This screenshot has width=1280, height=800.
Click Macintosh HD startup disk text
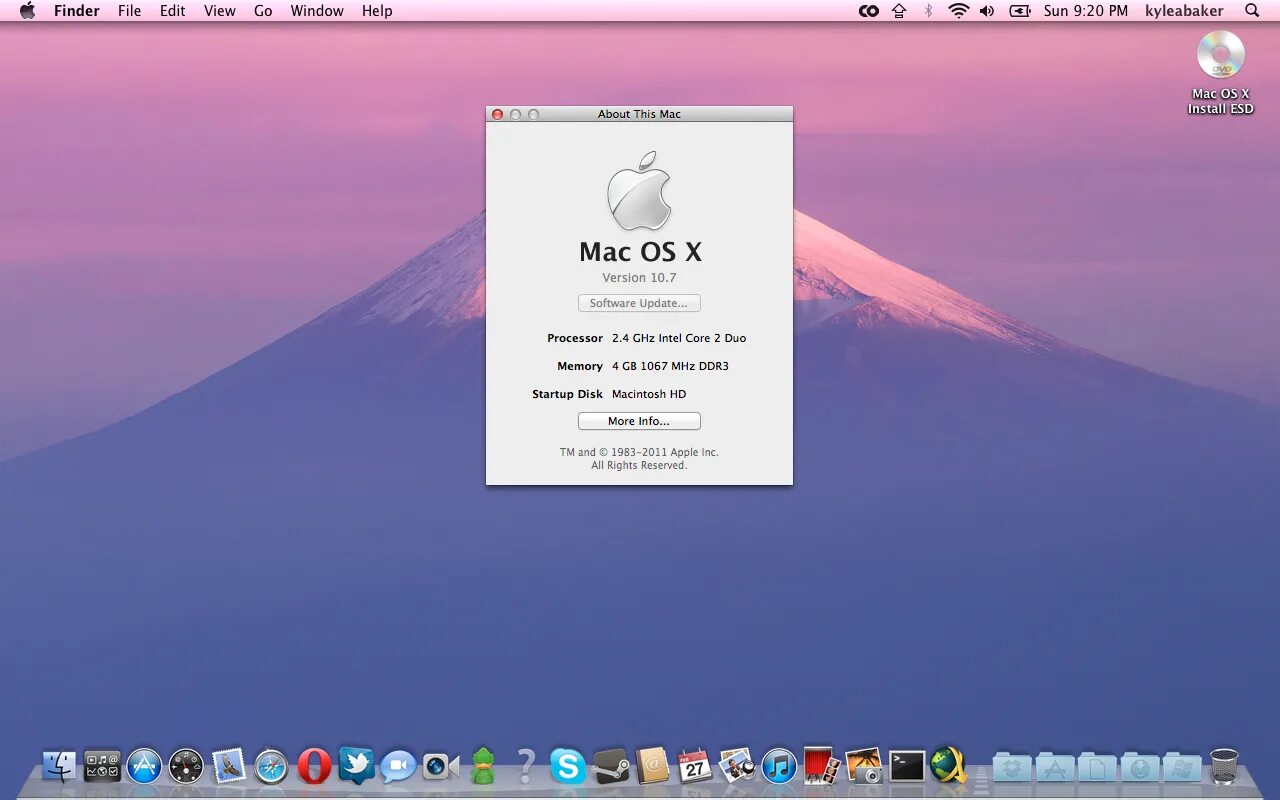649,394
